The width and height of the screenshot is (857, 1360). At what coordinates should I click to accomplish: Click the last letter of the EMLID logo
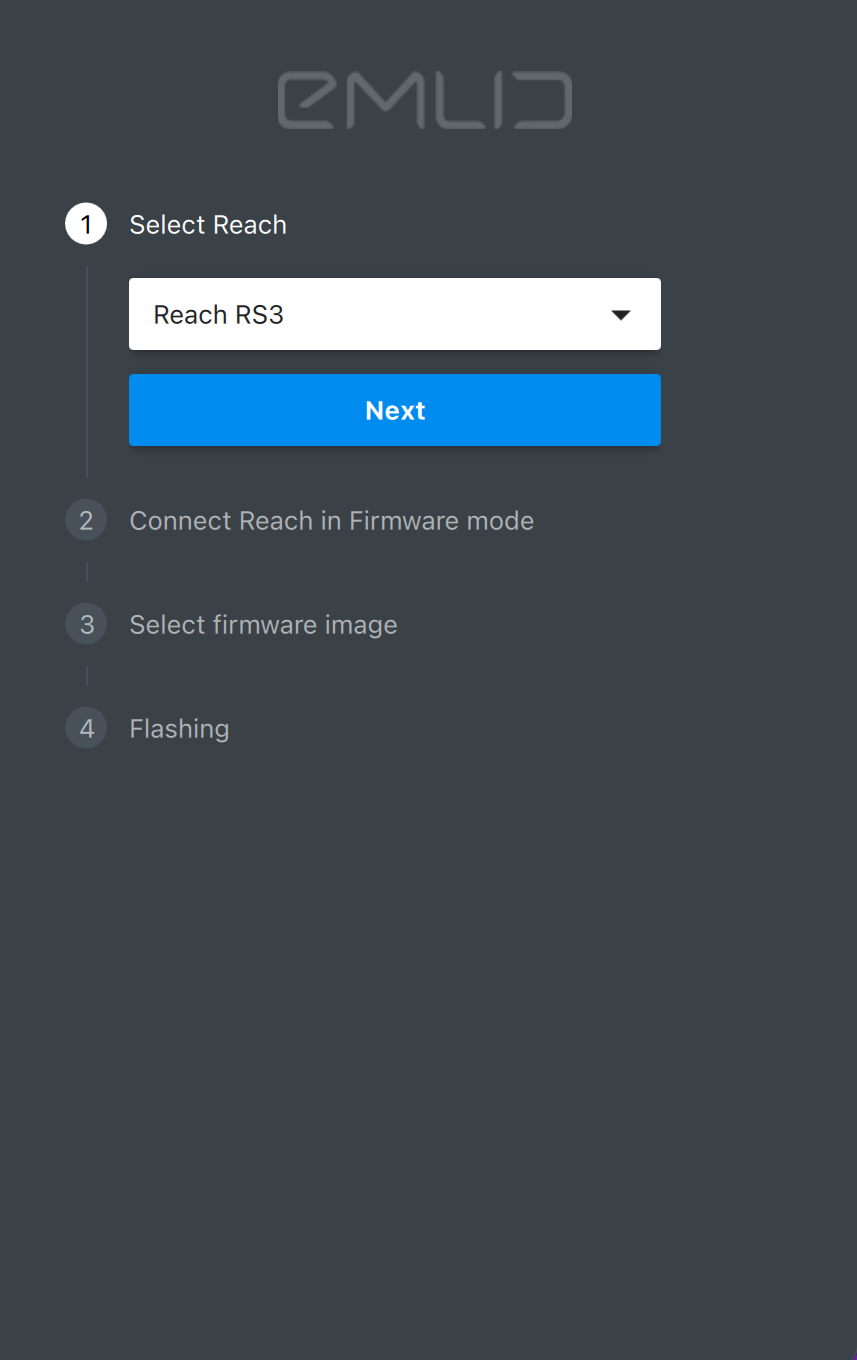[545, 100]
